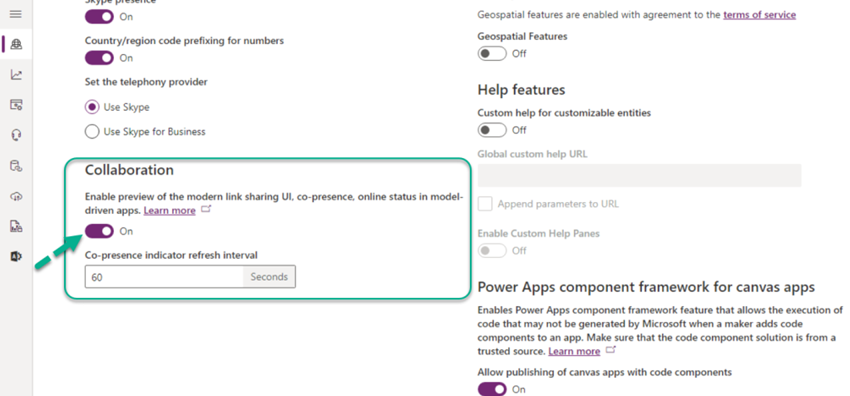Viewport: 850px width, 396px height.
Task: Select Use Skype for Business option
Action: click(92, 132)
